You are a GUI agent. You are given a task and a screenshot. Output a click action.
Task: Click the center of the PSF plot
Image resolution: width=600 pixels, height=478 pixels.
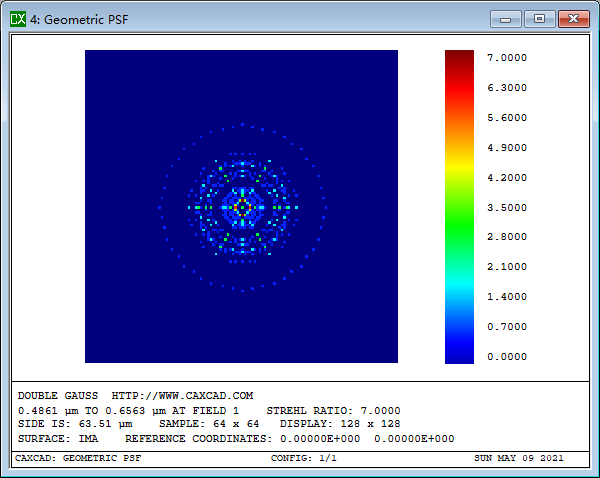pos(242,207)
